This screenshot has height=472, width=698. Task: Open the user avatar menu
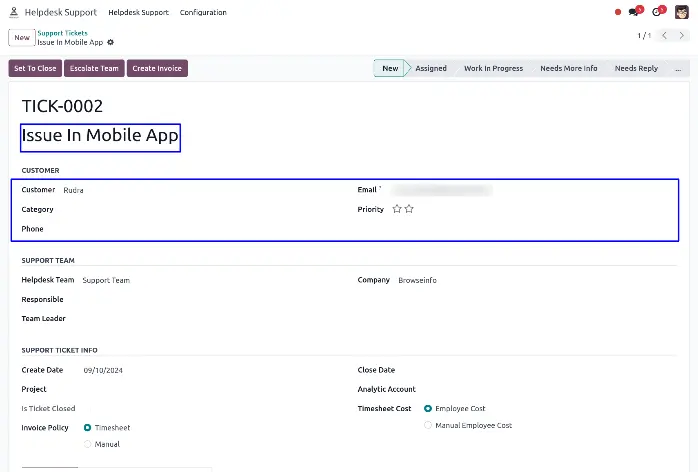682,12
